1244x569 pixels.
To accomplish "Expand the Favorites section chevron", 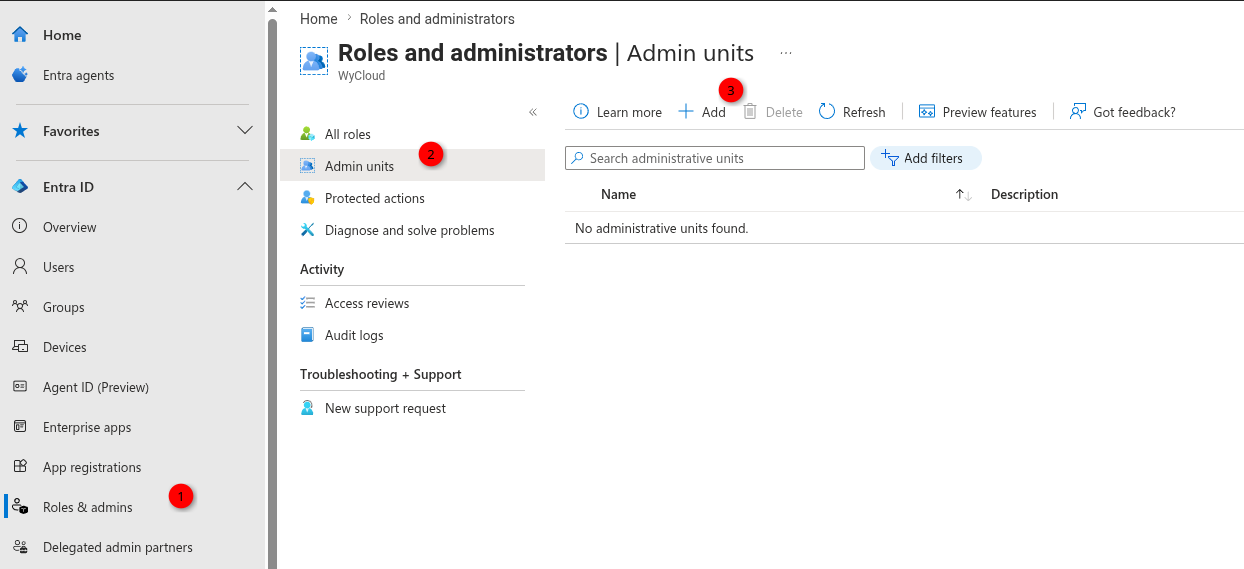I will [x=245, y=131].
